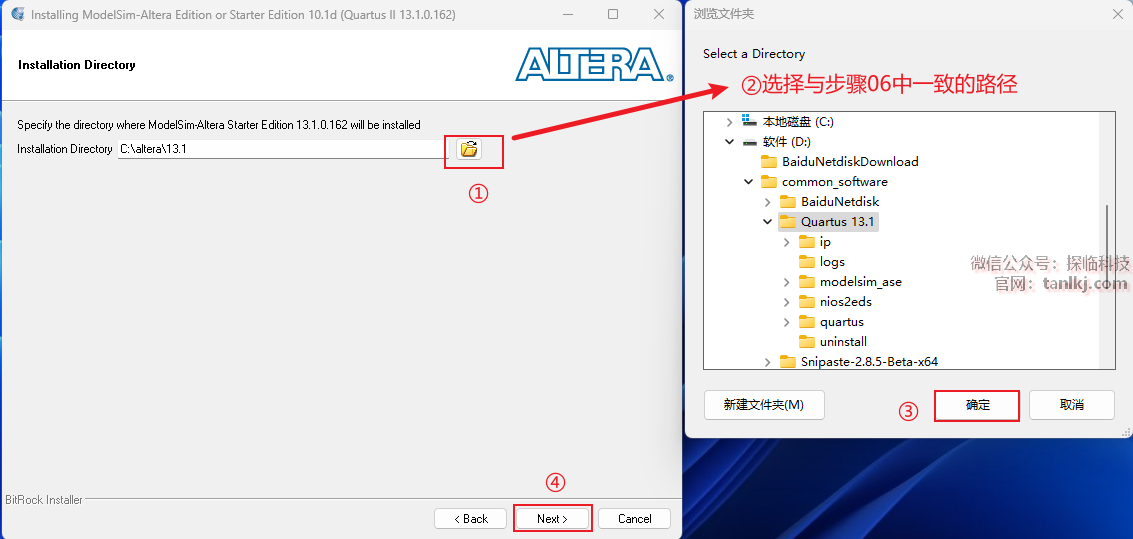Click the BaiduNetdiskDownload folder icon
Screen dimensions: 1133x539
[769, 162]
